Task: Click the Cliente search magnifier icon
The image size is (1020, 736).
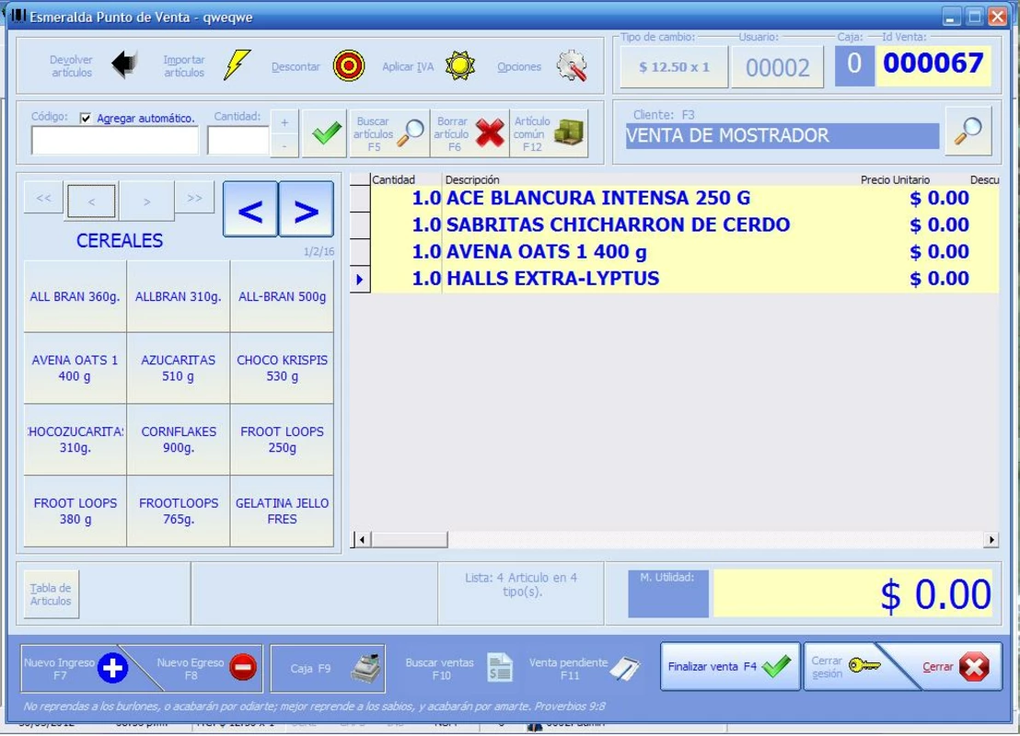Action: point(966,131)
